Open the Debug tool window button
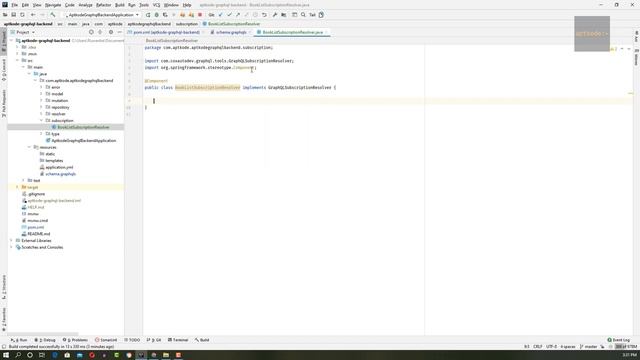 tap(45, 340)
